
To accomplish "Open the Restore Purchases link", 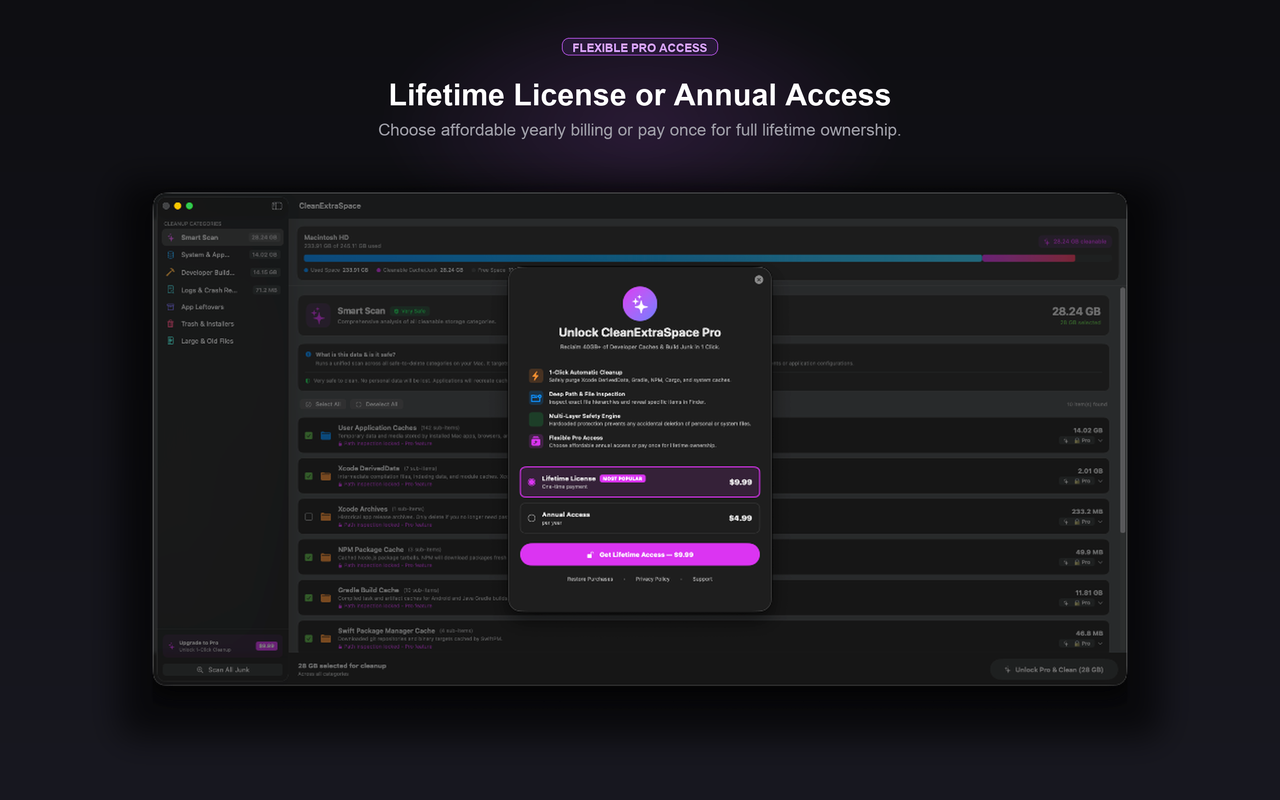I will 590,579.
